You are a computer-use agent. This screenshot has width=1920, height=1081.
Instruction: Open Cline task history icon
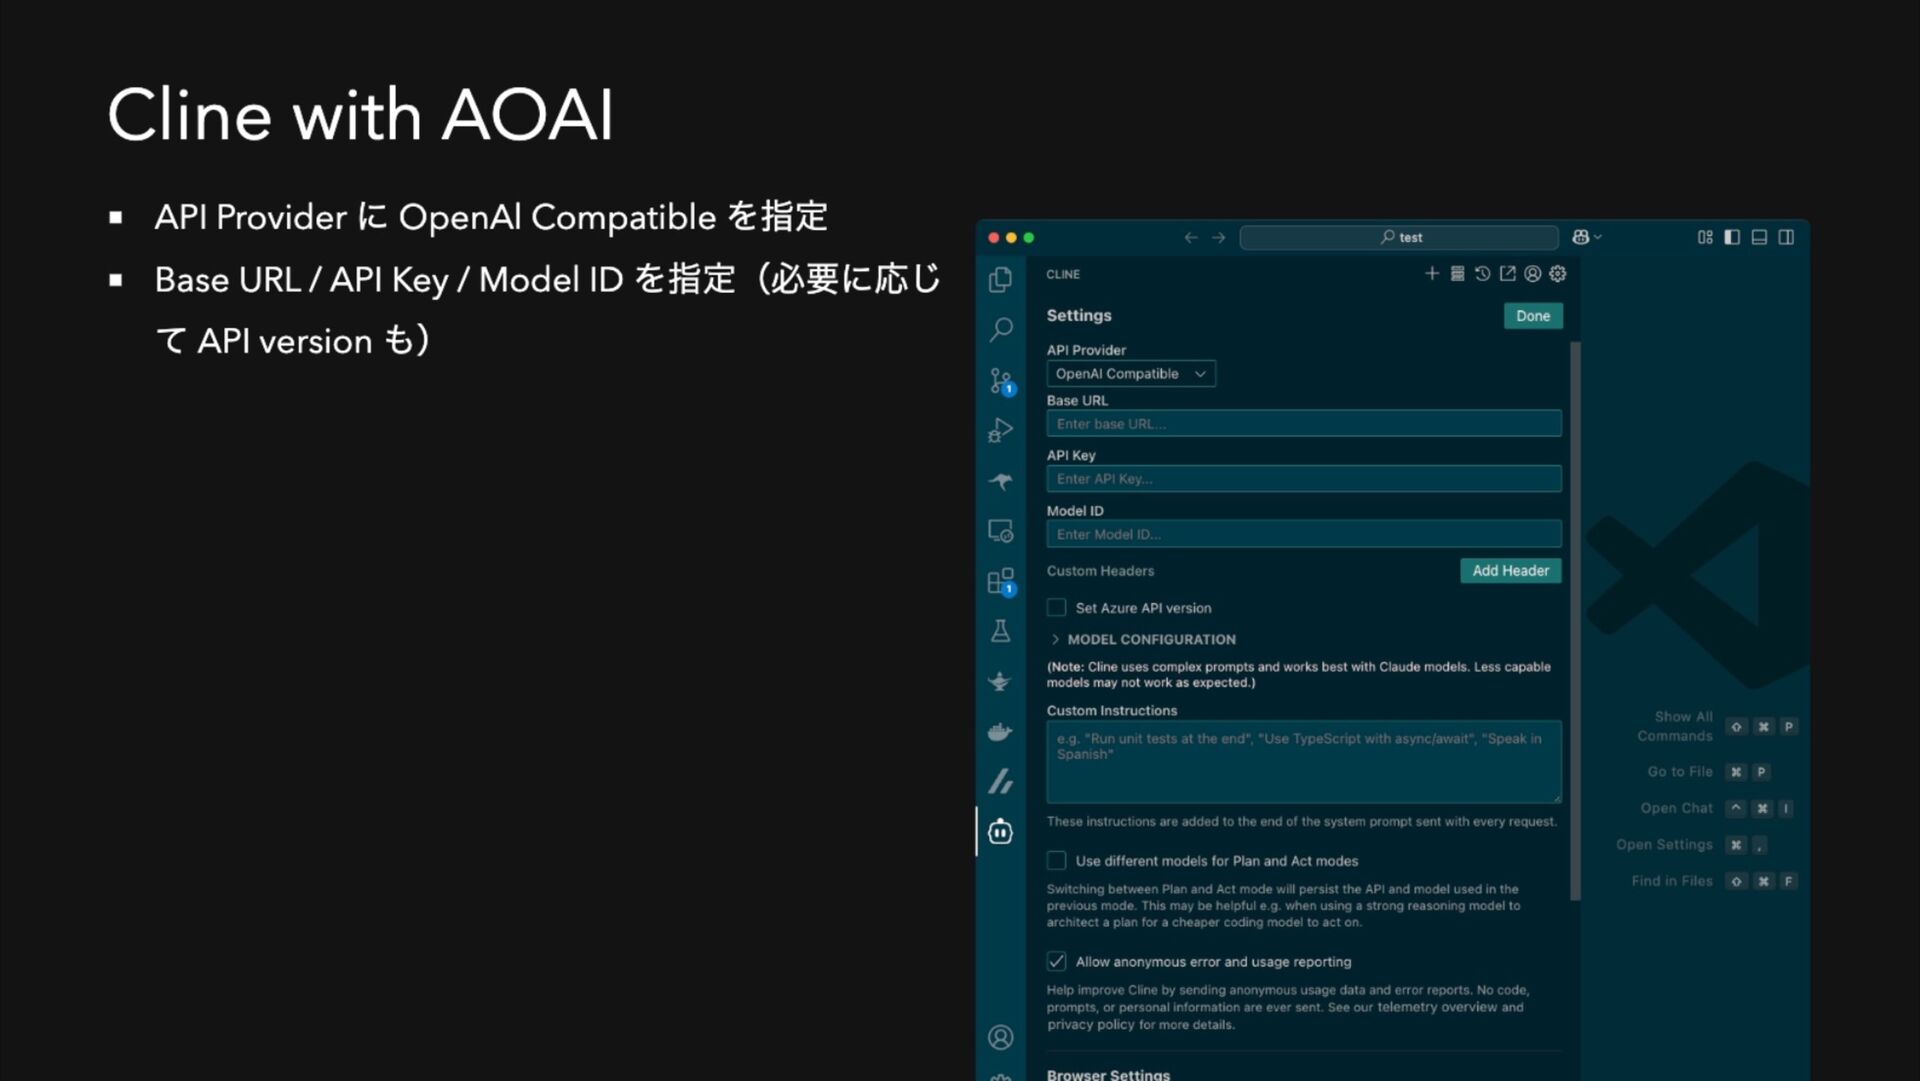coord(1482,273)
